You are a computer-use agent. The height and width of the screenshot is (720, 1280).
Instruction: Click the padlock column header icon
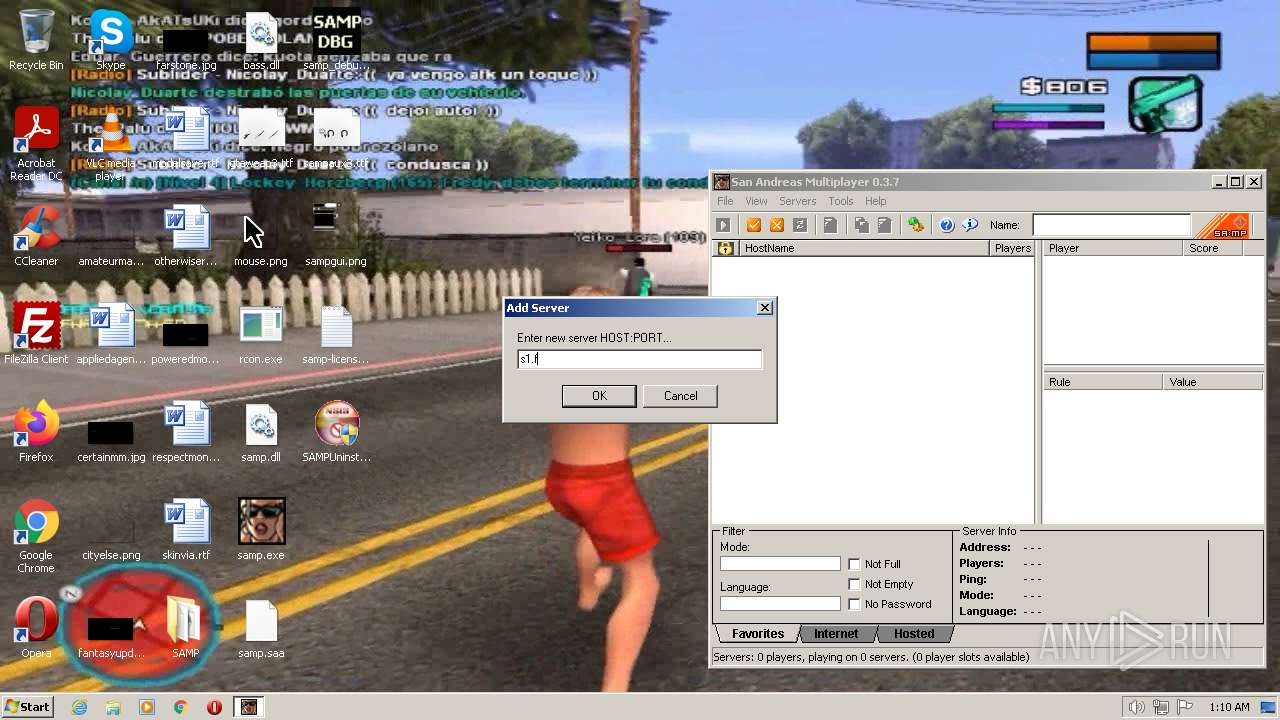coord(726,248)
